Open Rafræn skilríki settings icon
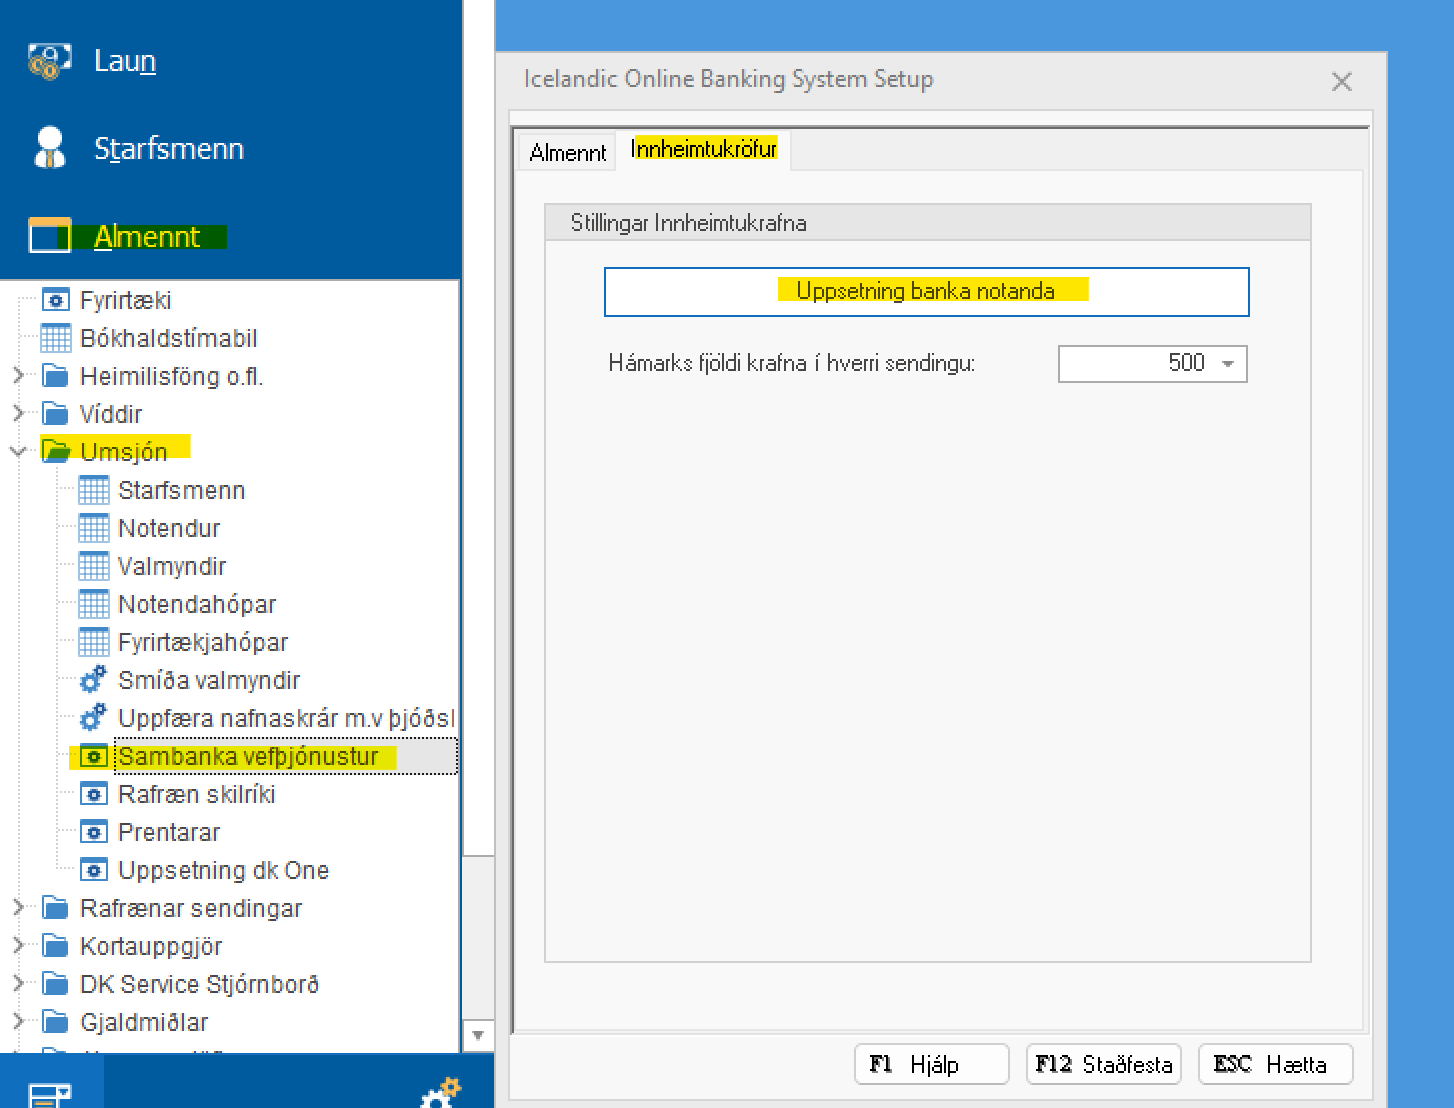Image resolution: width=1454 pixels, height=1108 pixels. (x=93, y=794)
